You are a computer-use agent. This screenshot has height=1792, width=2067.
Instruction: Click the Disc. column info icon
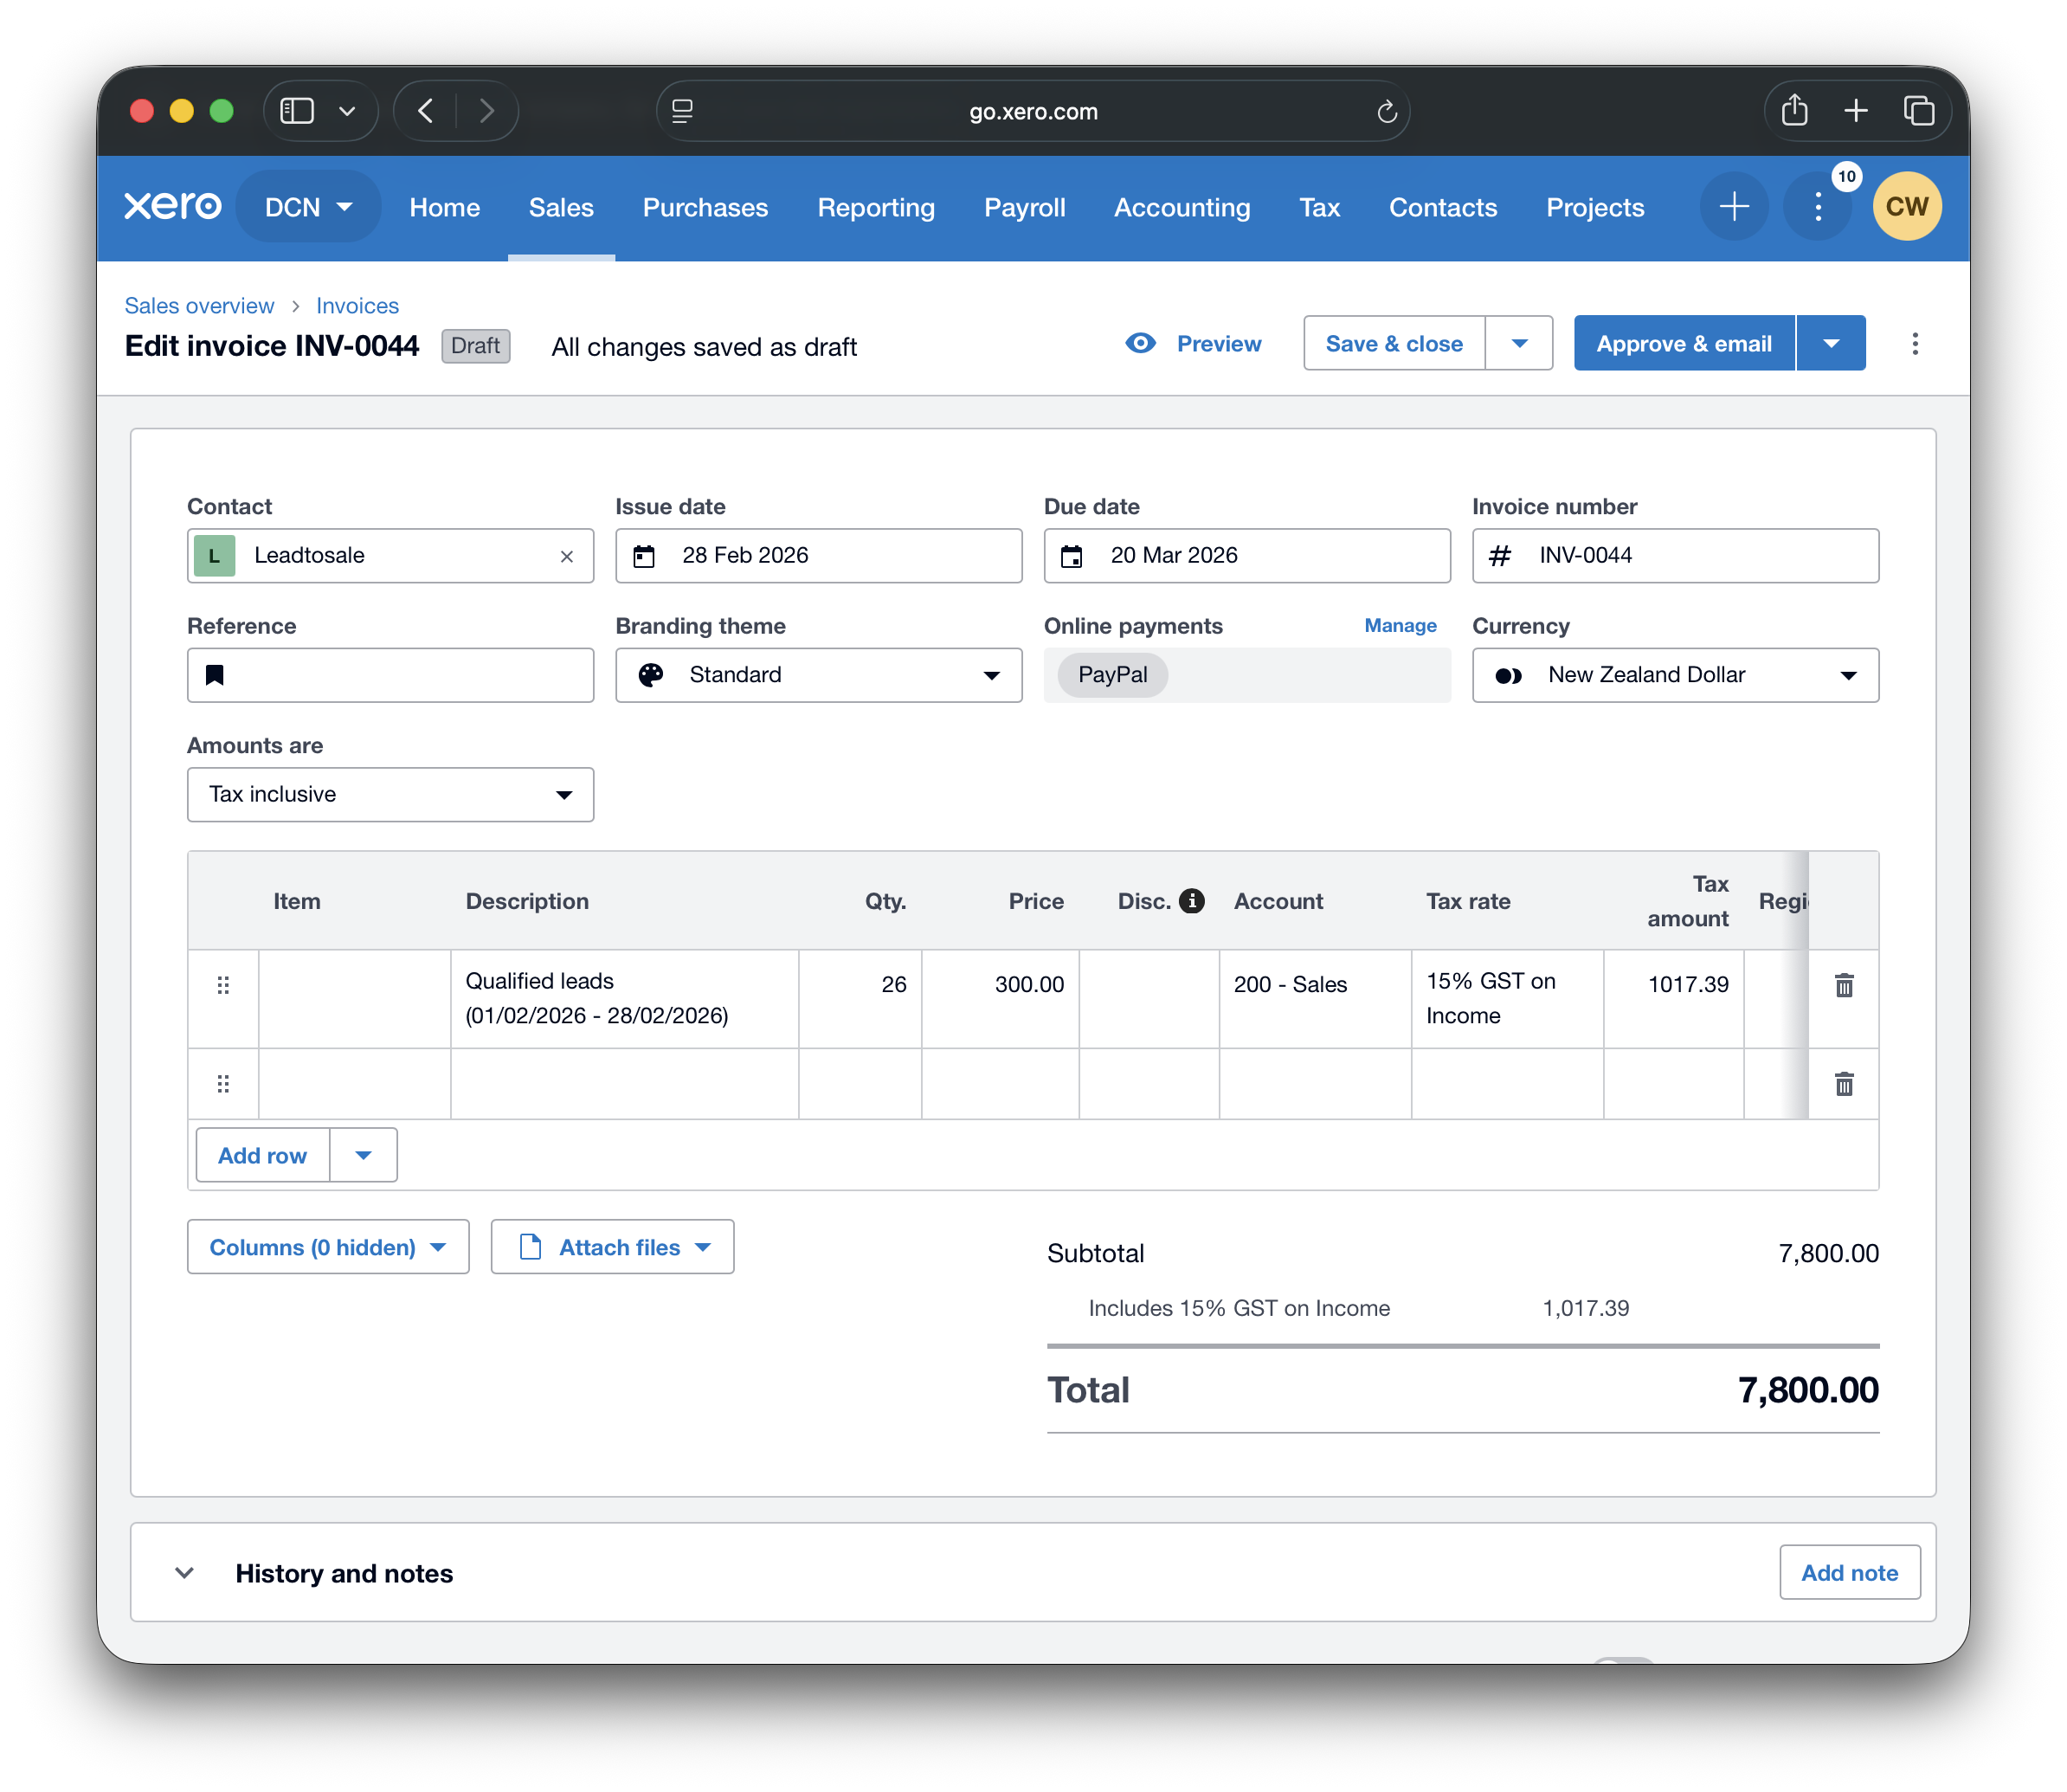(1193, 901)
